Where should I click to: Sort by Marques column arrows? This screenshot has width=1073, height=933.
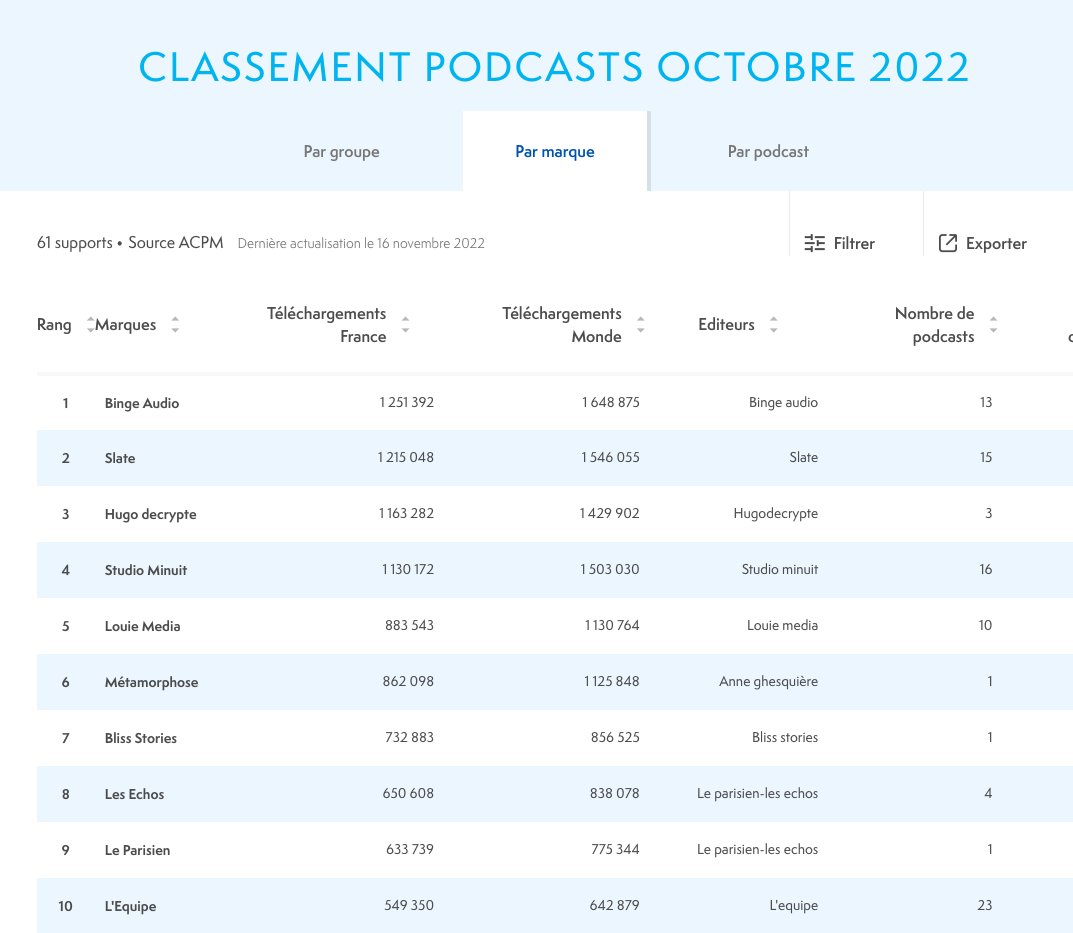coord(175,324)
